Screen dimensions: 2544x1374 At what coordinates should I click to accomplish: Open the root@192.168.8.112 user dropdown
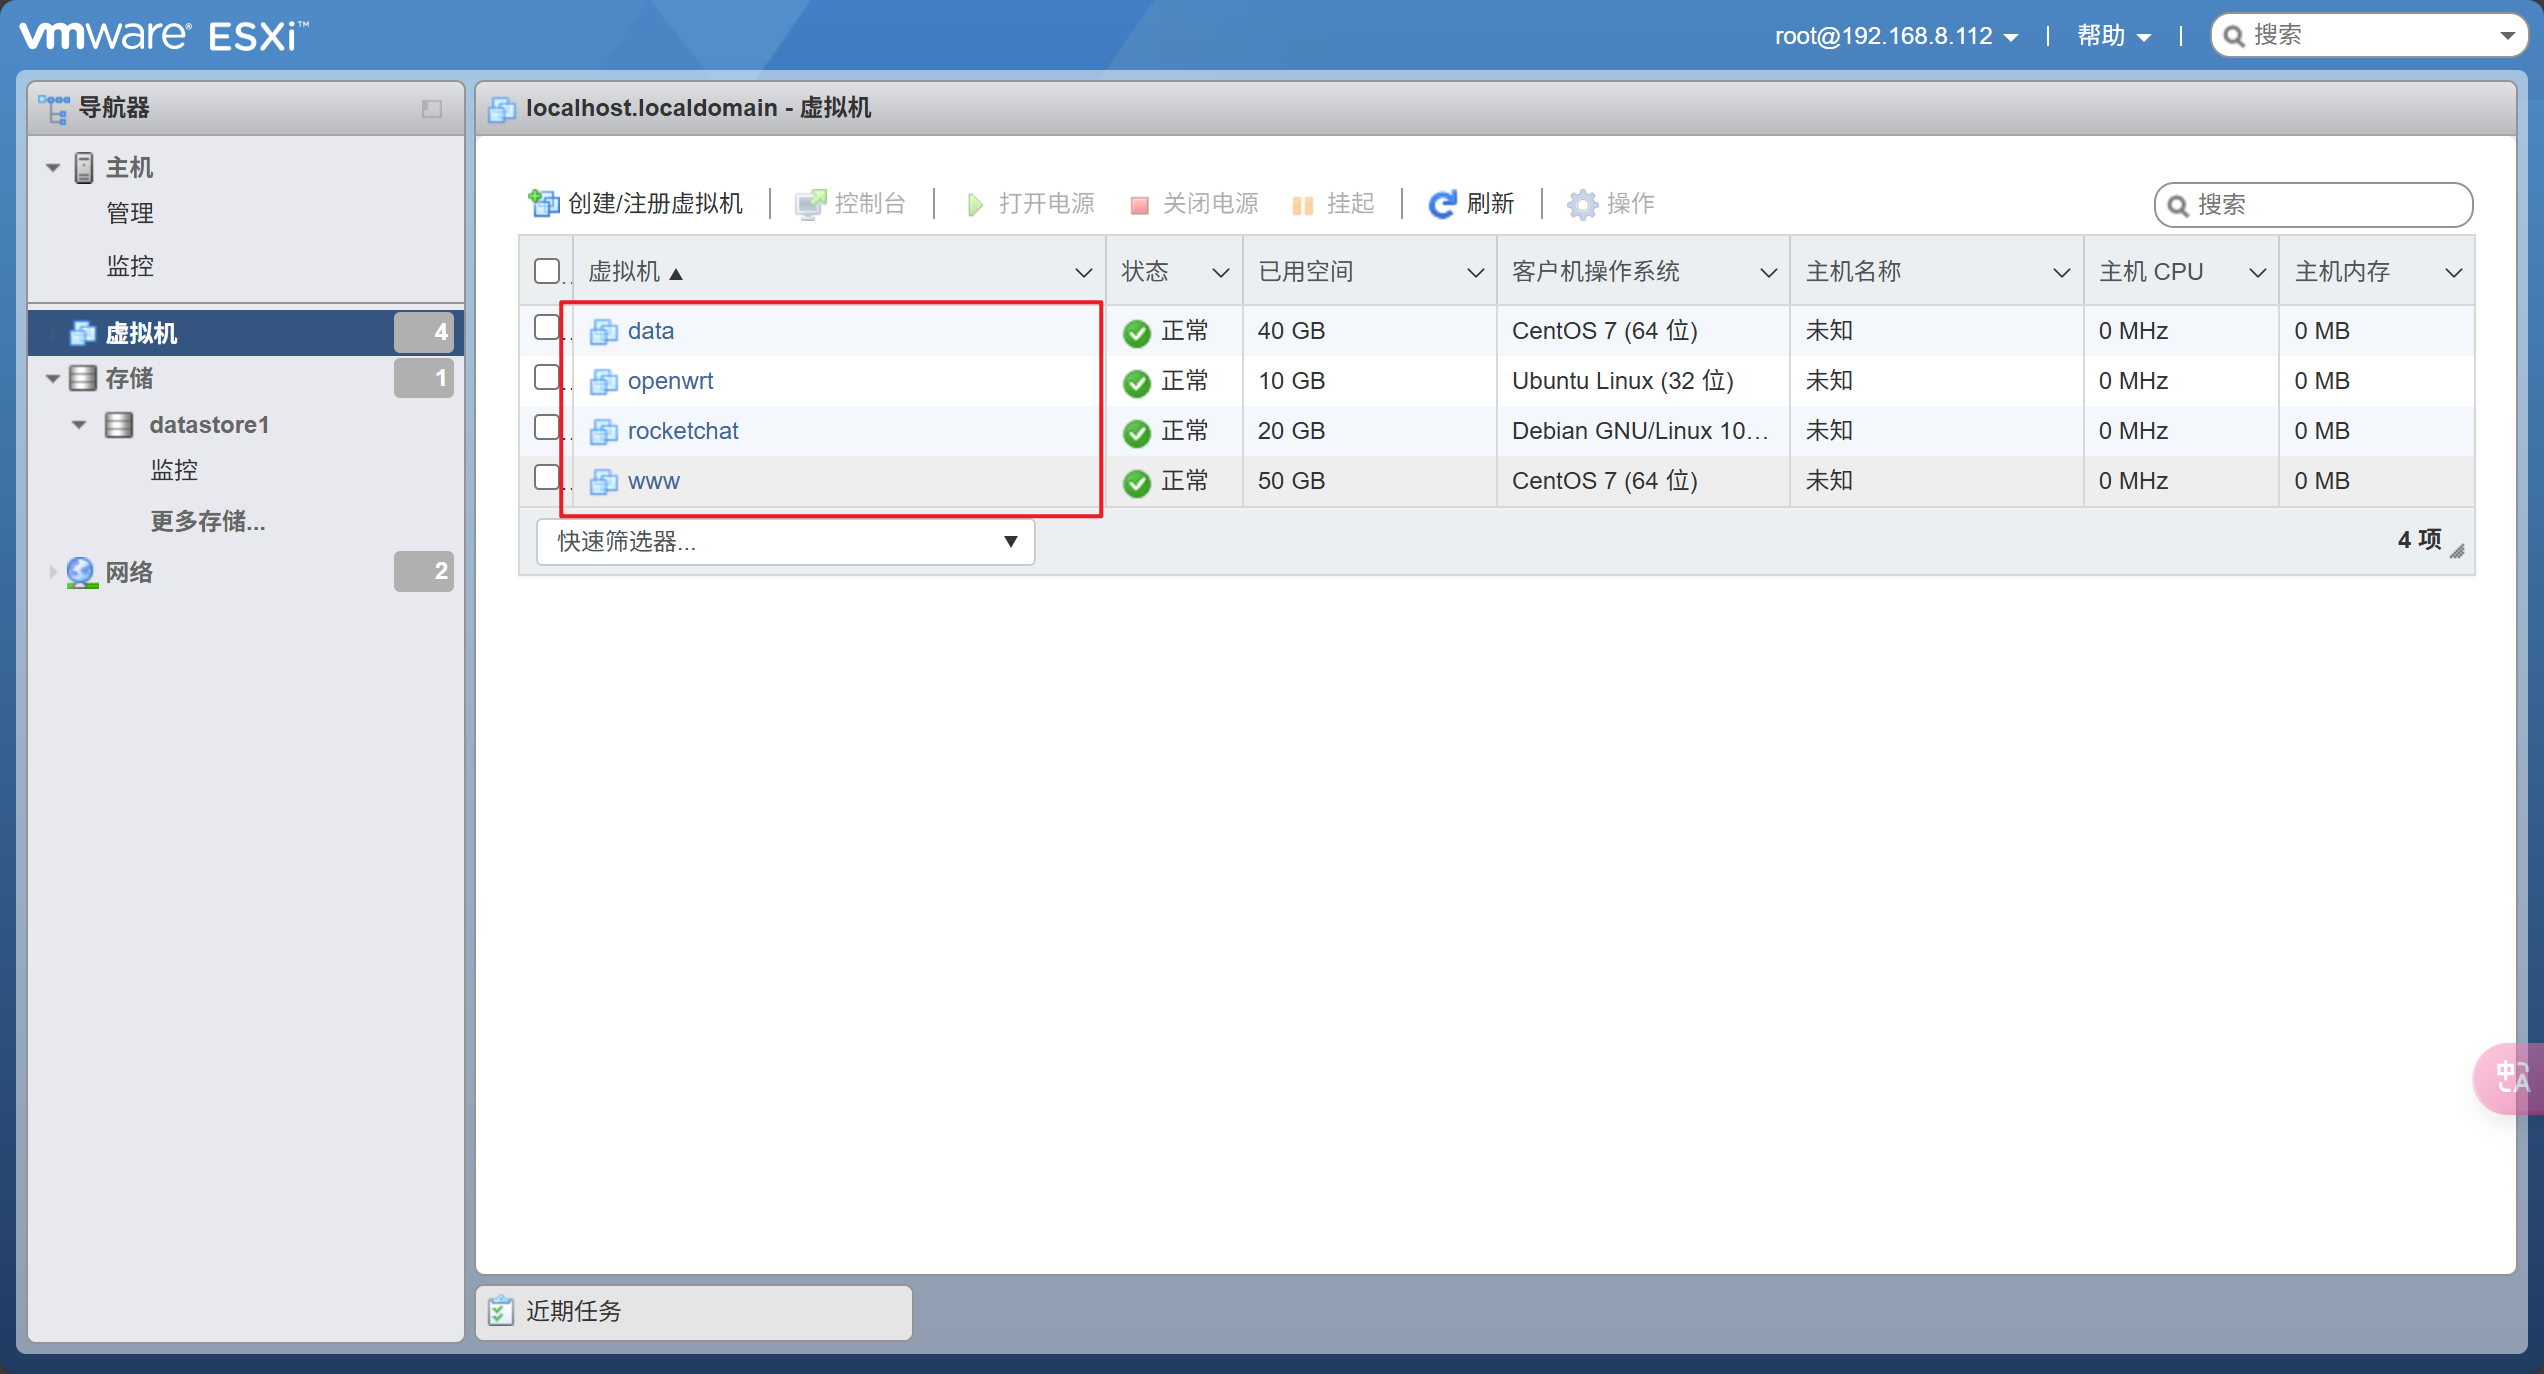pyautogui.click(x=1895, y=36)
